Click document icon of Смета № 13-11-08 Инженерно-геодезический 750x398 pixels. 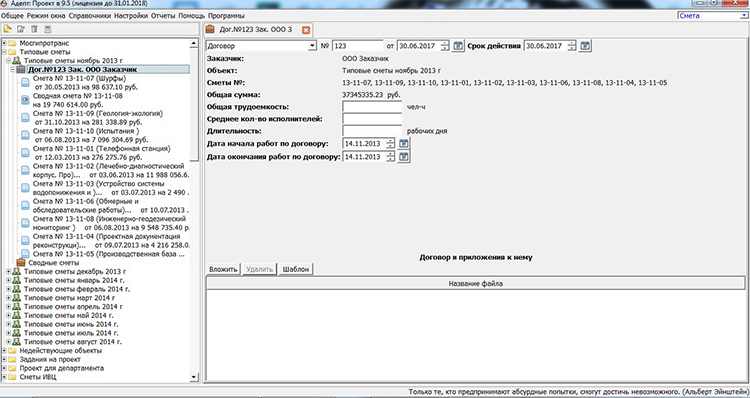tap(25, 223)
